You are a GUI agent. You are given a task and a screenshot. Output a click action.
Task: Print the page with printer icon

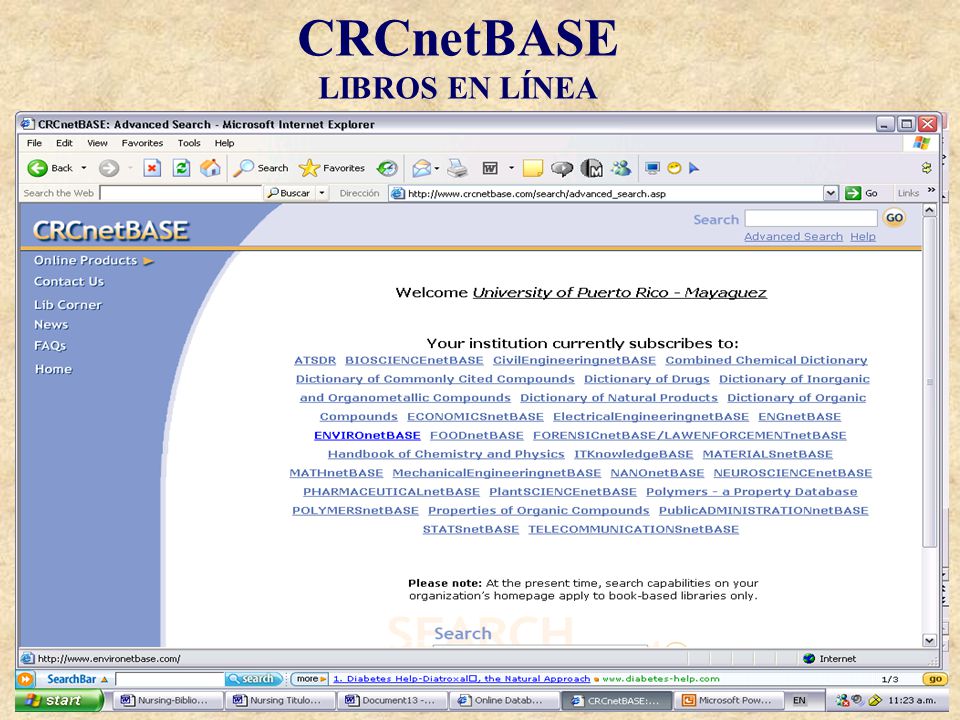click(457, 168)
